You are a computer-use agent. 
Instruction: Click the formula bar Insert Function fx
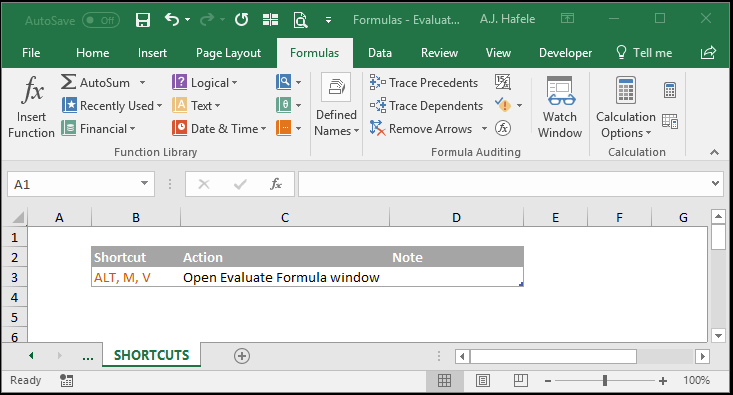pyautogui.click(x=276, y=184)
